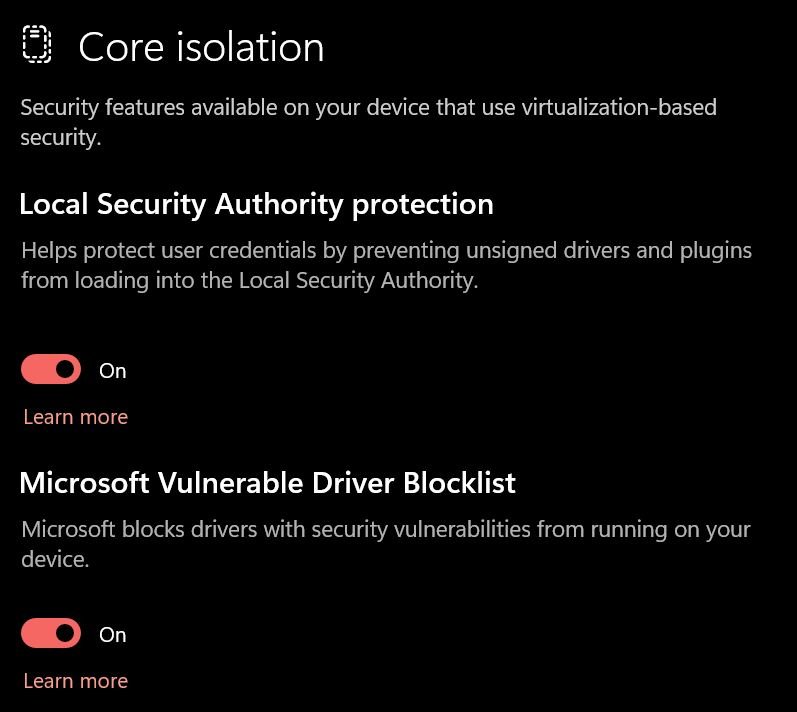Disable the Microsoft Vulnerable Driver Blocklist toggle
The height and width of the screenshot is (712, 797).
point(51,633)
